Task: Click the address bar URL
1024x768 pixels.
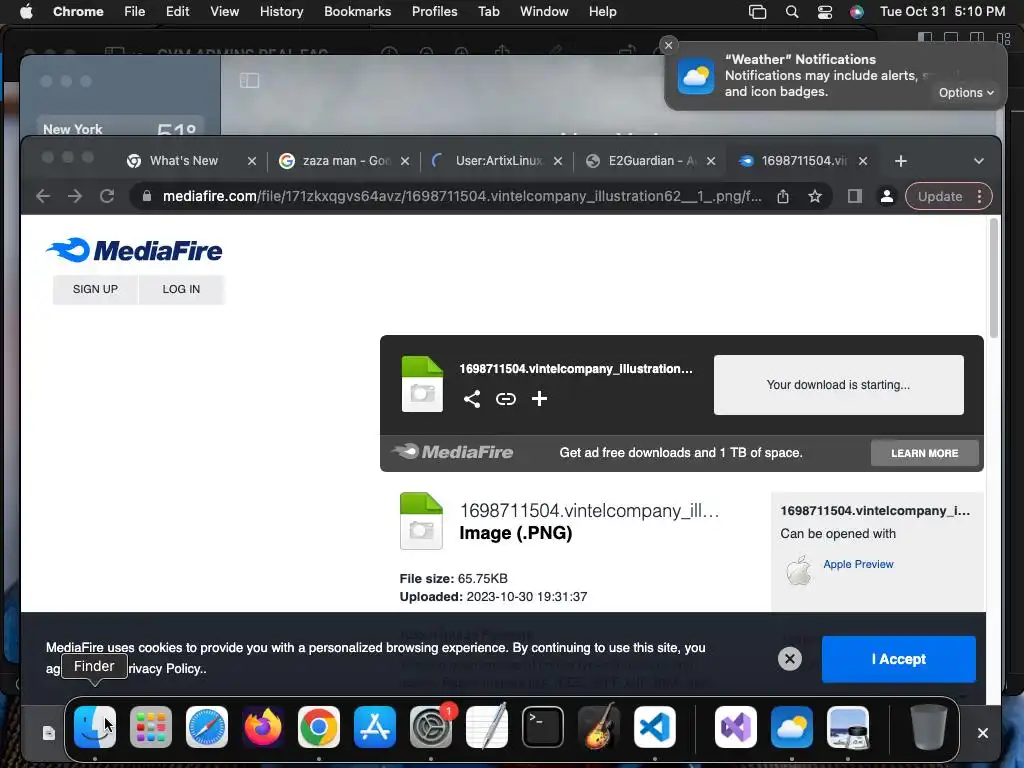Action: 462,197
